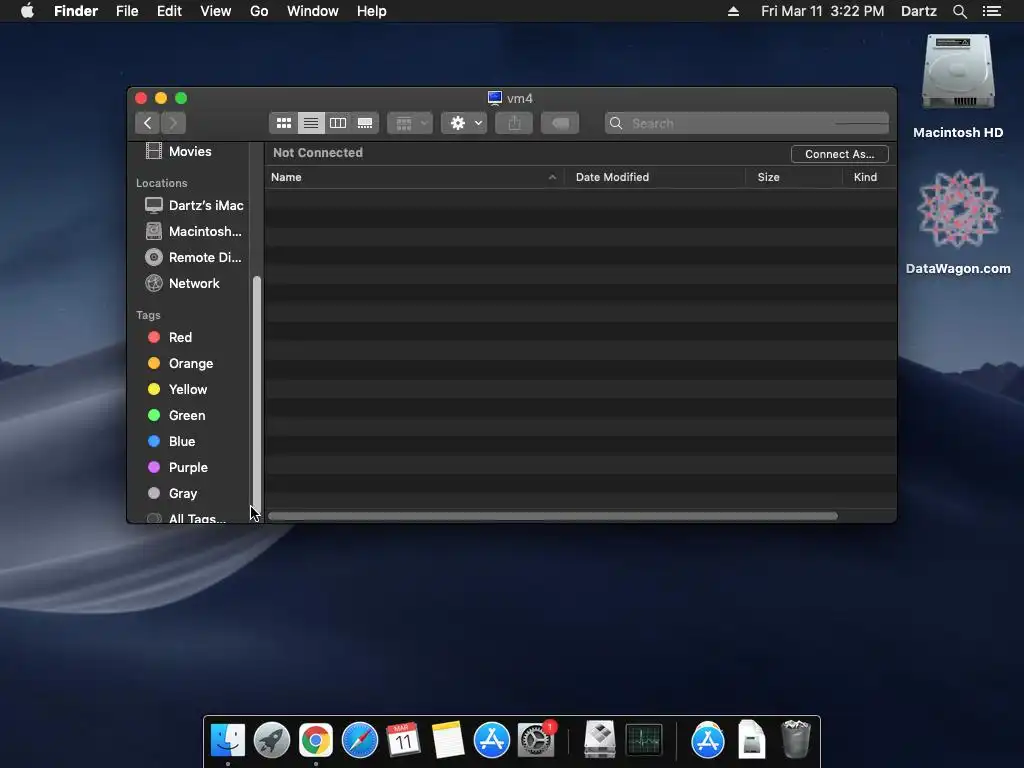Select Network in the sidebar
The width and height of the screenshot is (1024, 768).
(189, 283)
